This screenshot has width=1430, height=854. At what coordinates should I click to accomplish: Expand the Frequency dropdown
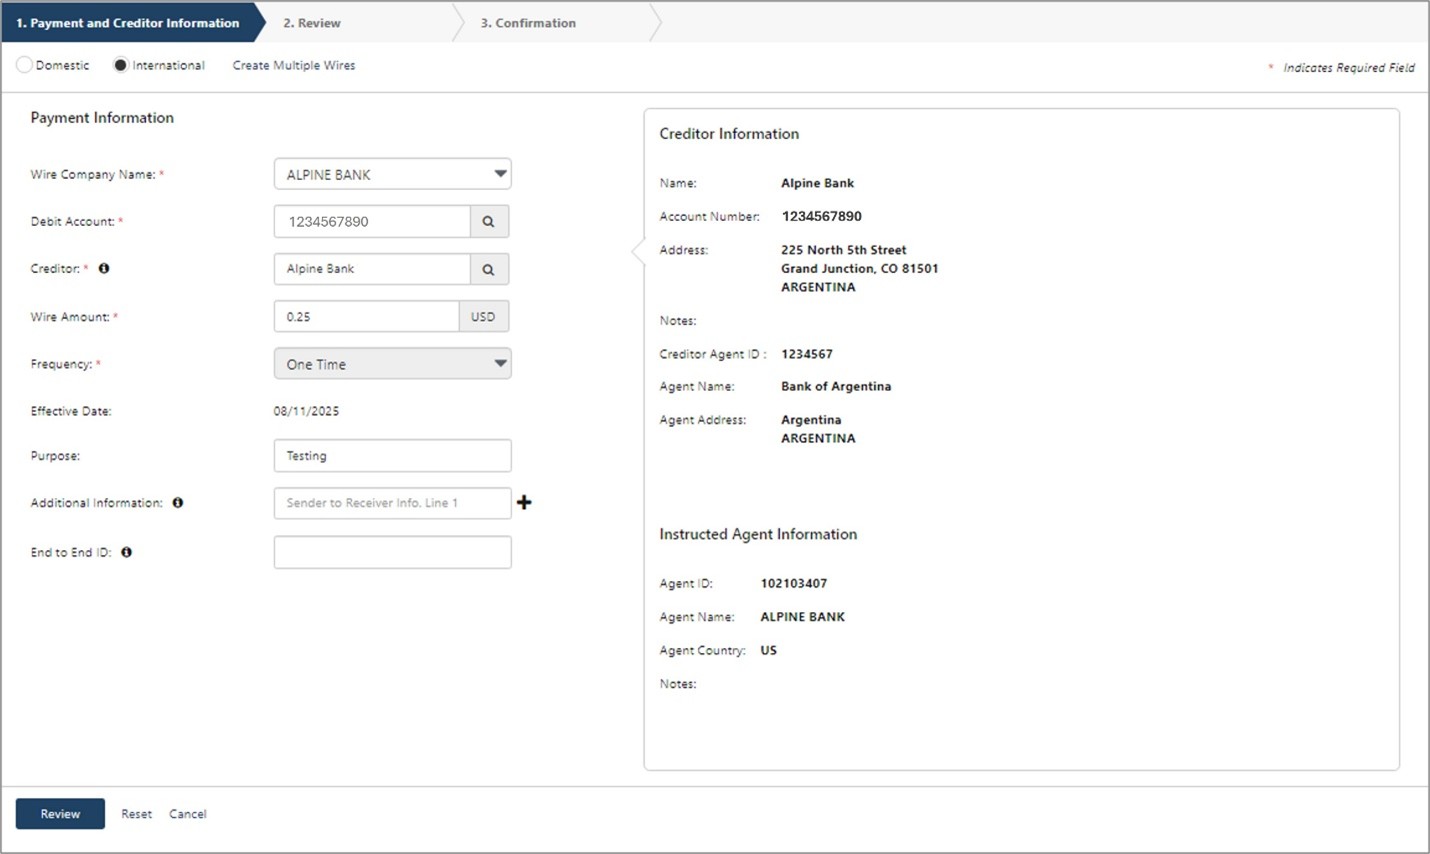[392, 364]
